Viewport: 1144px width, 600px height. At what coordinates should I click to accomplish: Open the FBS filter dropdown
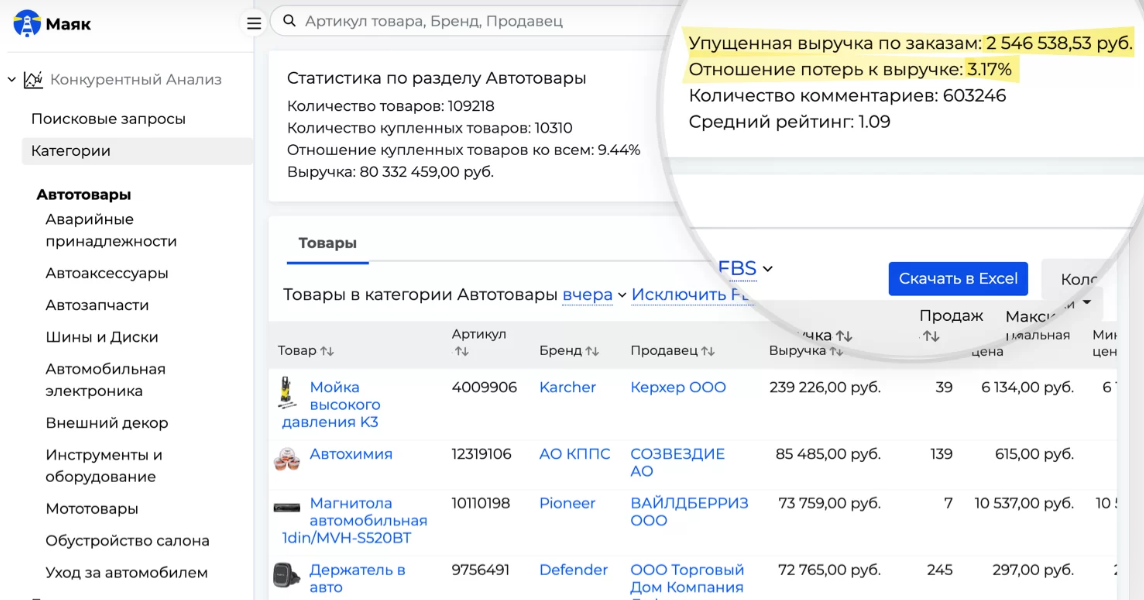(x=745, y=268)
